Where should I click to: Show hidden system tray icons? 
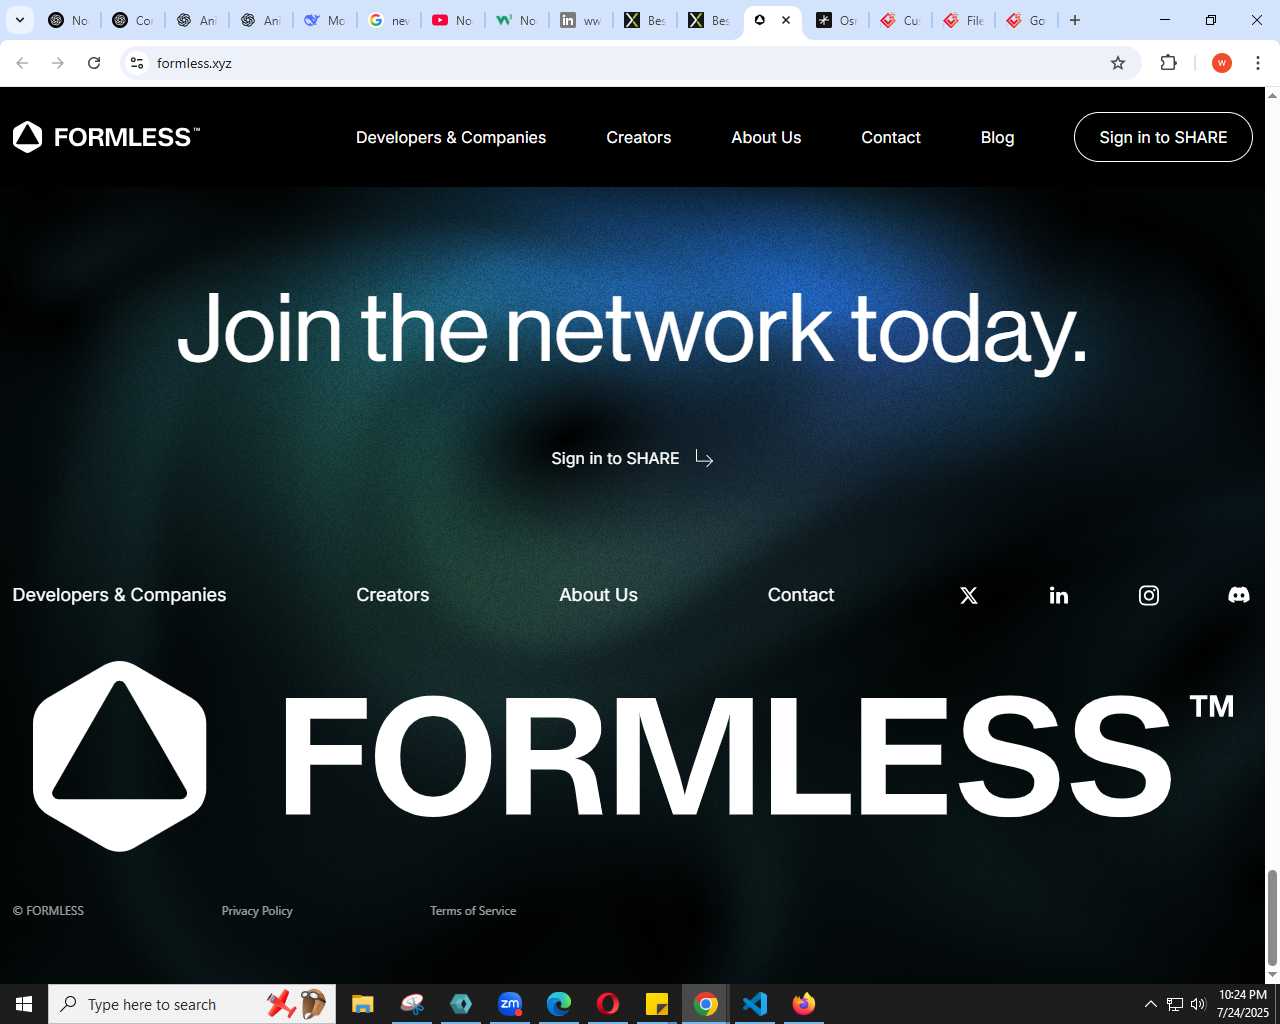pyautogui.click(x=1150, y=1004)
